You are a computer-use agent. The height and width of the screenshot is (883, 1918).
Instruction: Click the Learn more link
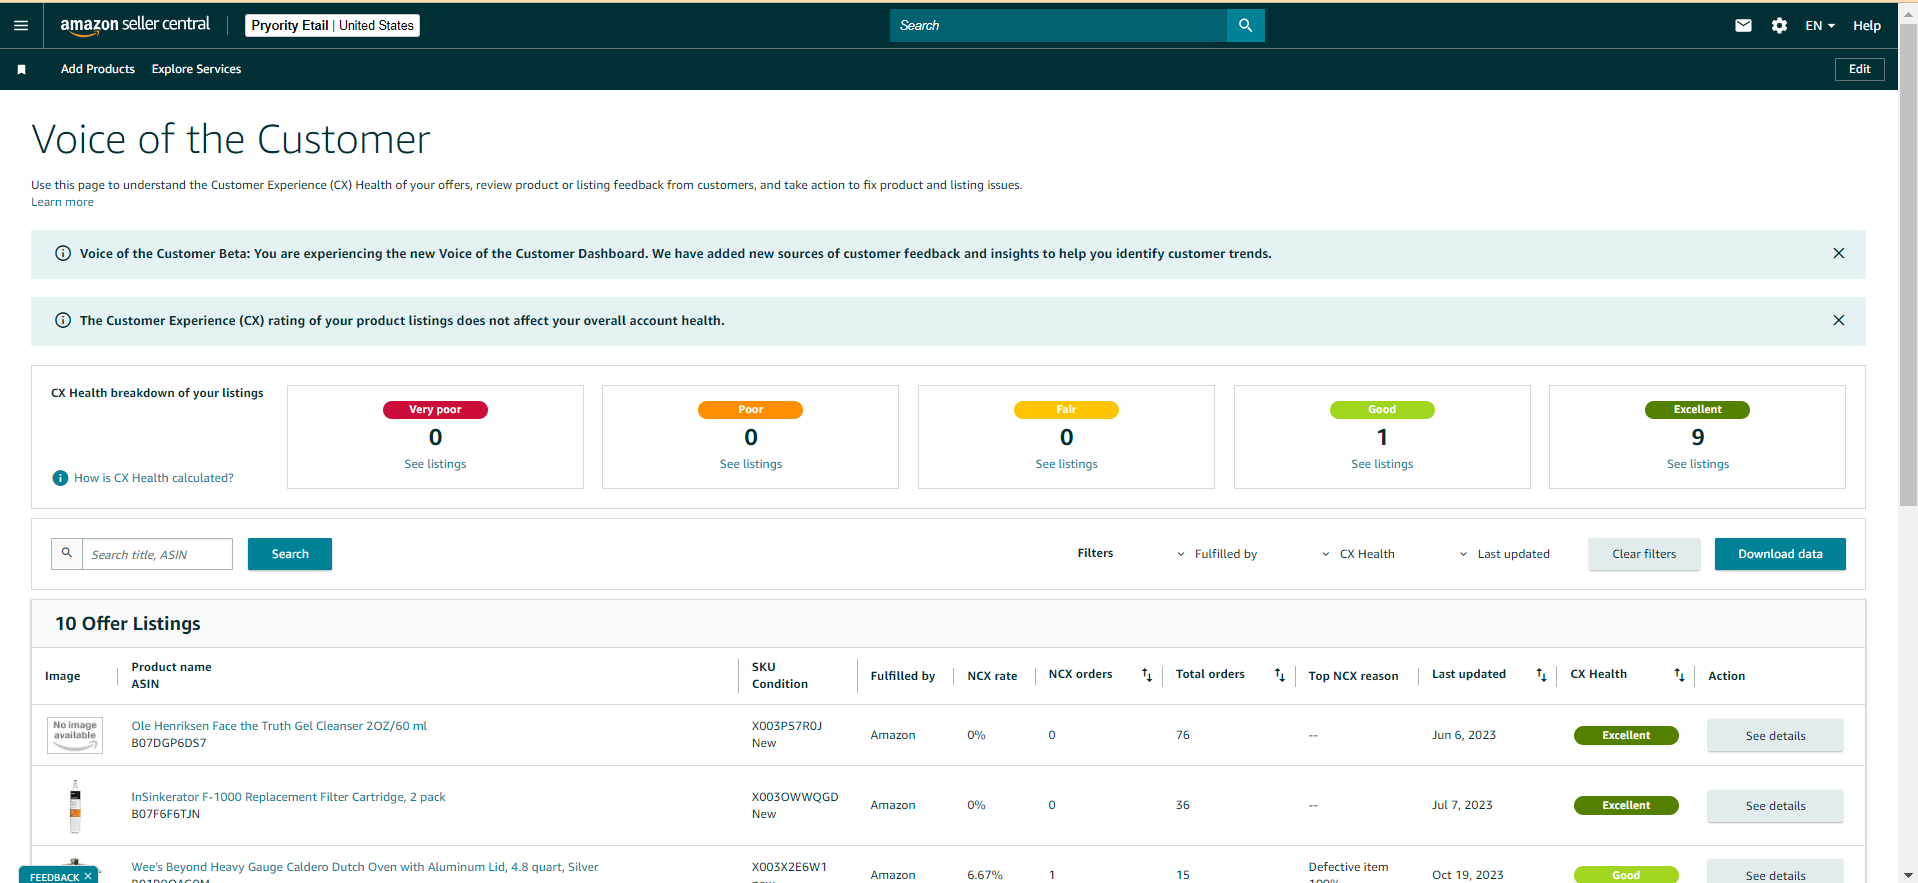point(62,202)
